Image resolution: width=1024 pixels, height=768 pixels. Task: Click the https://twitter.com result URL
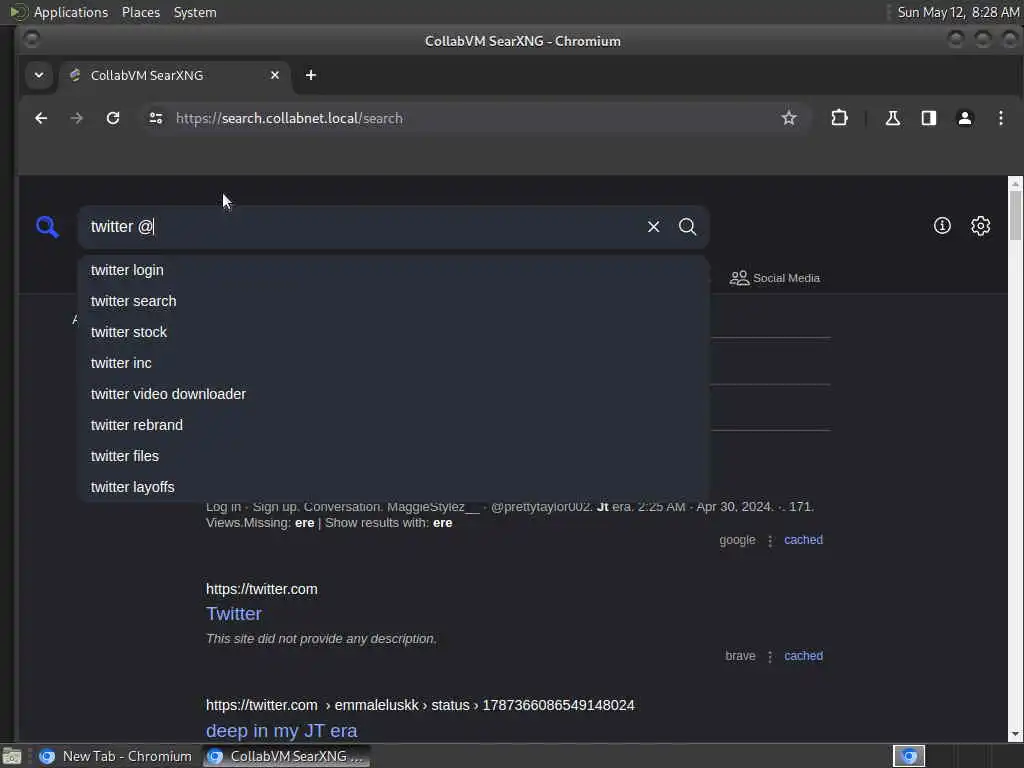pyautogui.click(x=262, y=589)
